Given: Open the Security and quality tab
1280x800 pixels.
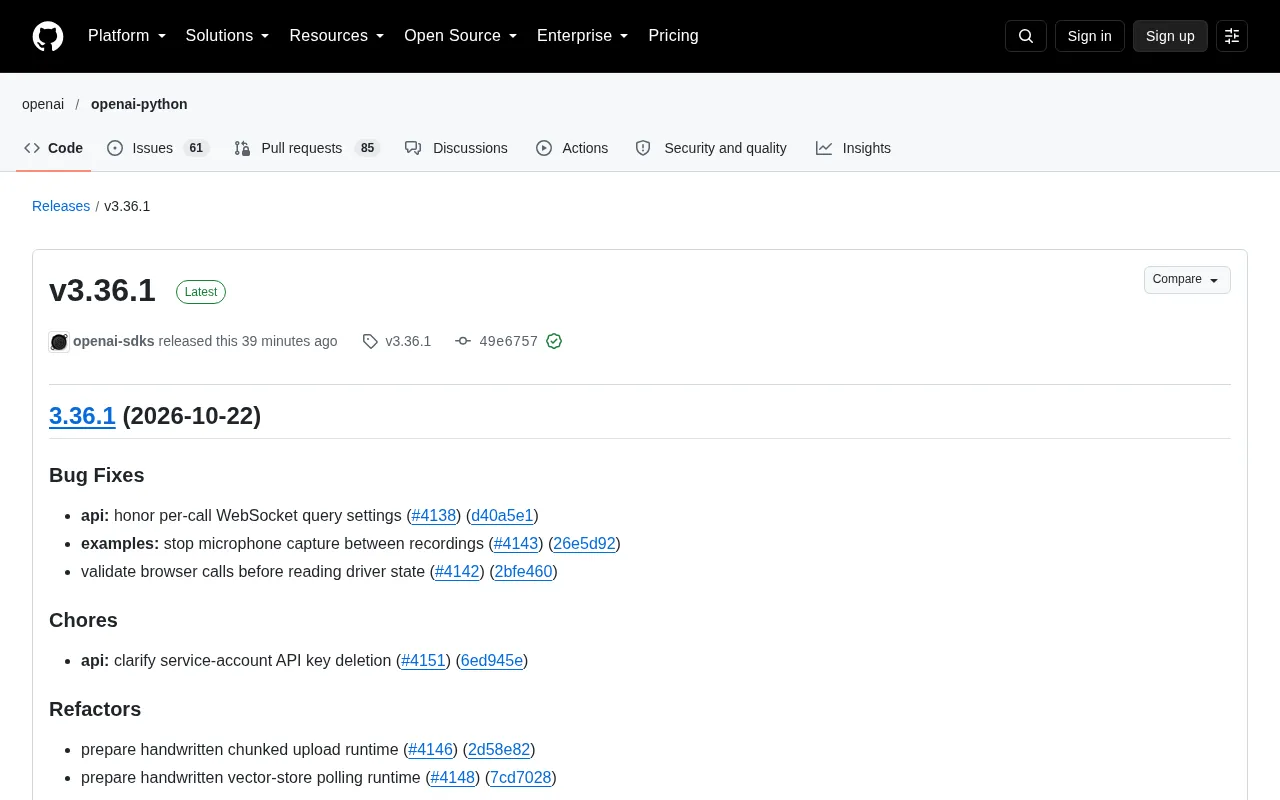Looking at the screenshot, I should [x=711, y=148].
